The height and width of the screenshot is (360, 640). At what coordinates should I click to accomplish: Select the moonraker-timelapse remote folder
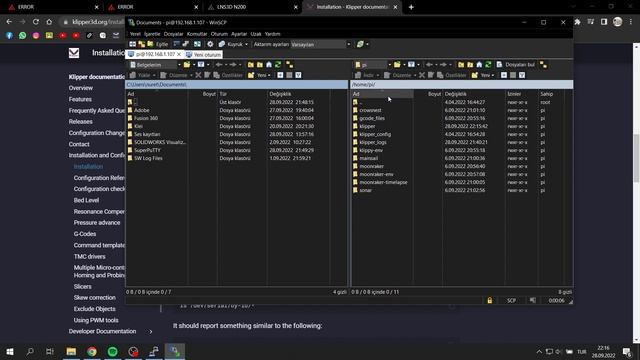point(383,182)
